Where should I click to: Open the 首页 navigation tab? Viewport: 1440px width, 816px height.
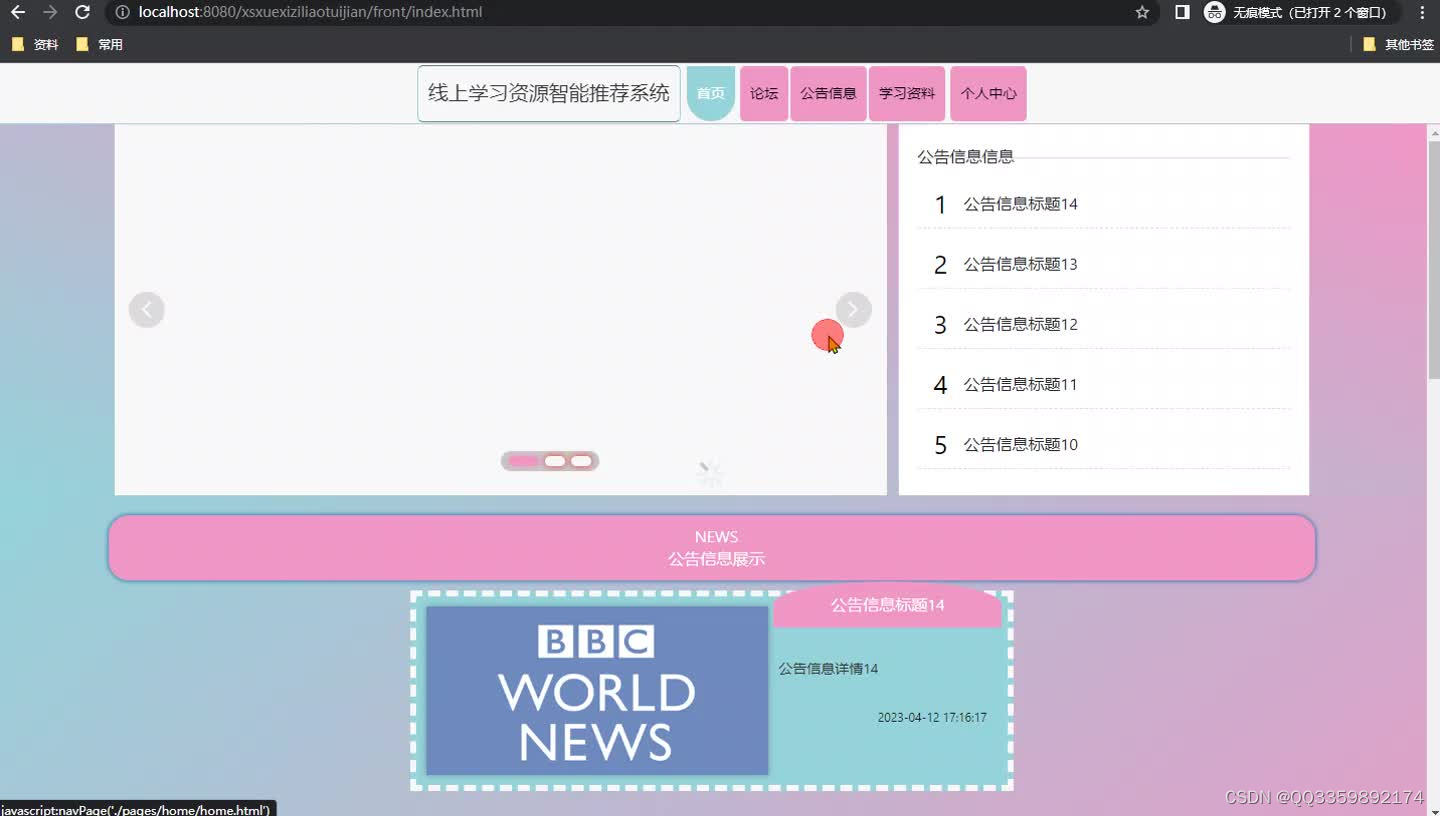[711, 93]
